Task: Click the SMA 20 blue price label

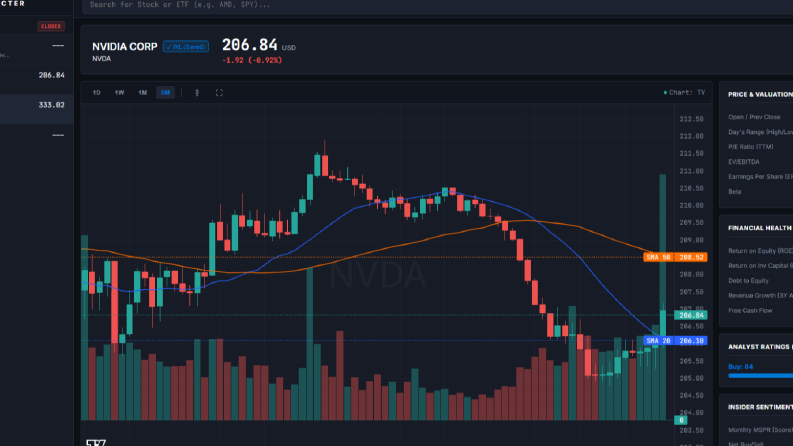Action: click(675, 341)
